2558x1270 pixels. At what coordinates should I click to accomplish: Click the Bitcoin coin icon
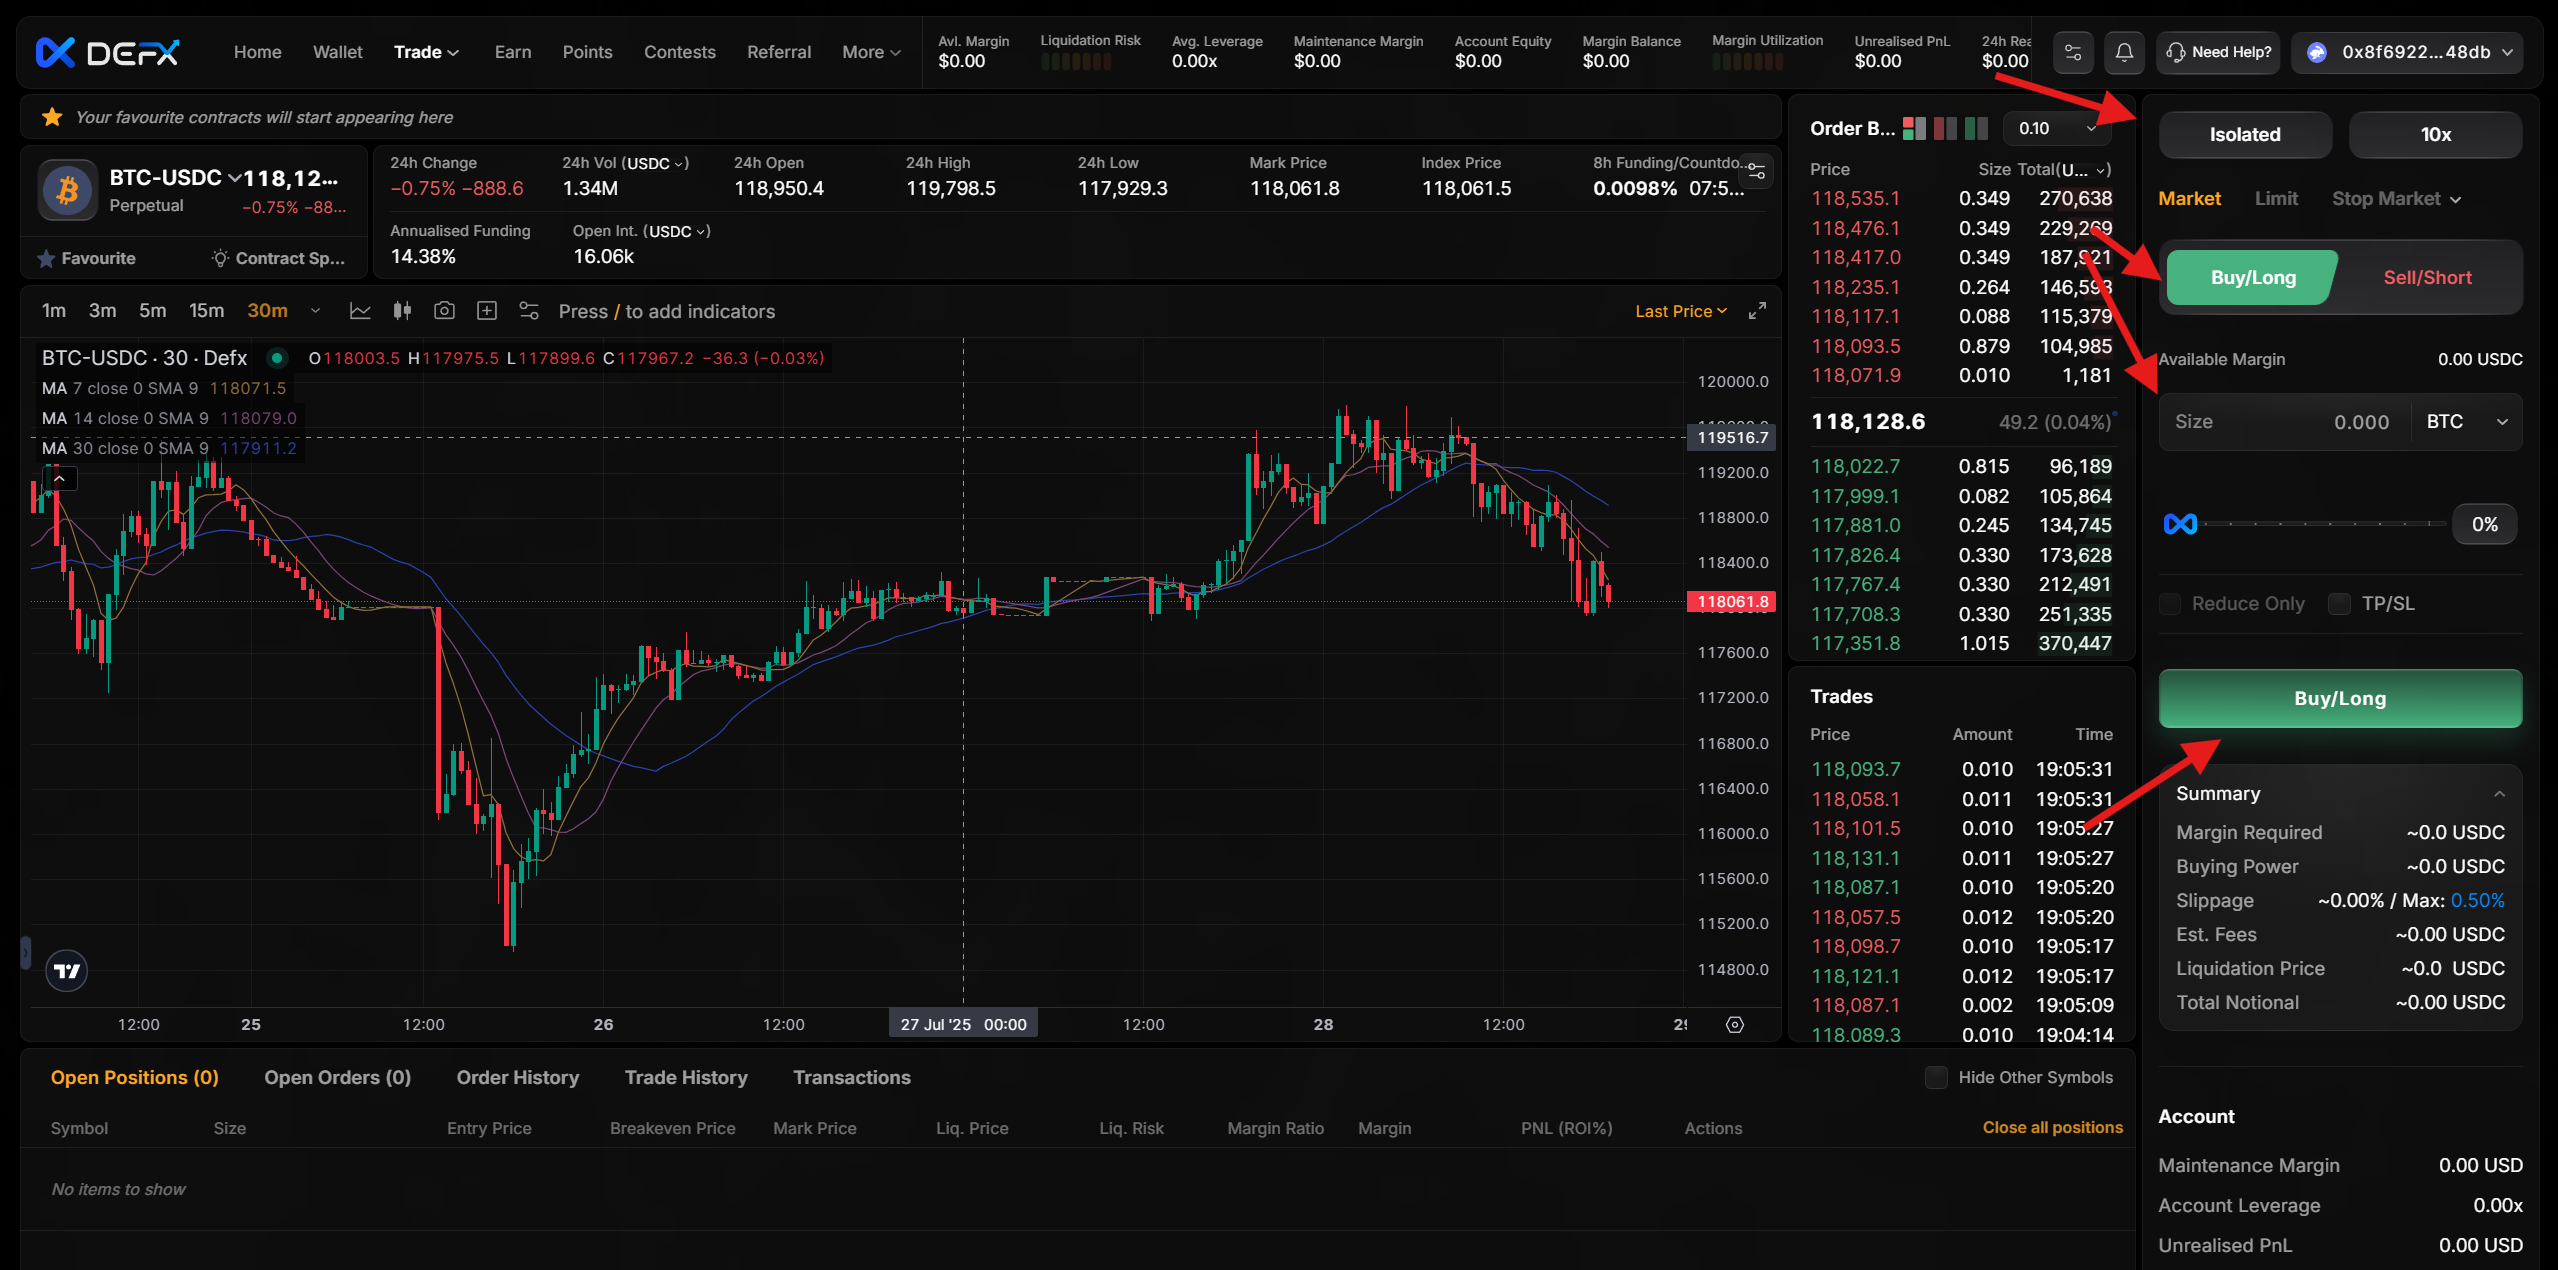[68, 189]
